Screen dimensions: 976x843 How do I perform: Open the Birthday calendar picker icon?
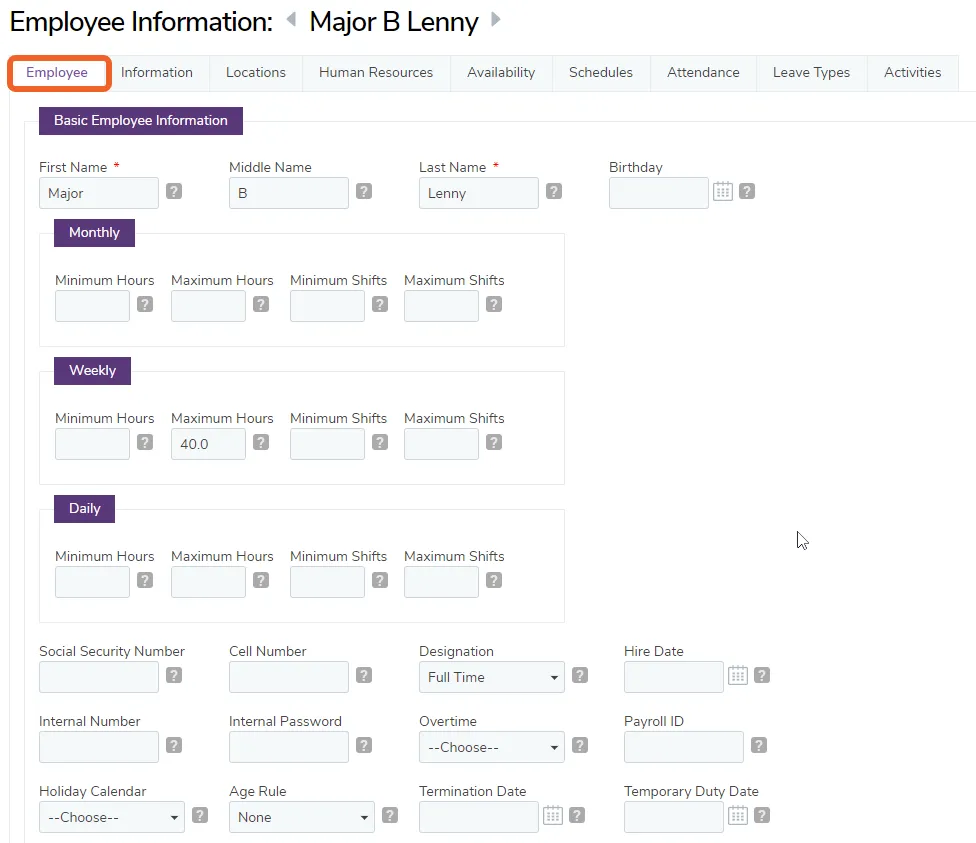723,191
